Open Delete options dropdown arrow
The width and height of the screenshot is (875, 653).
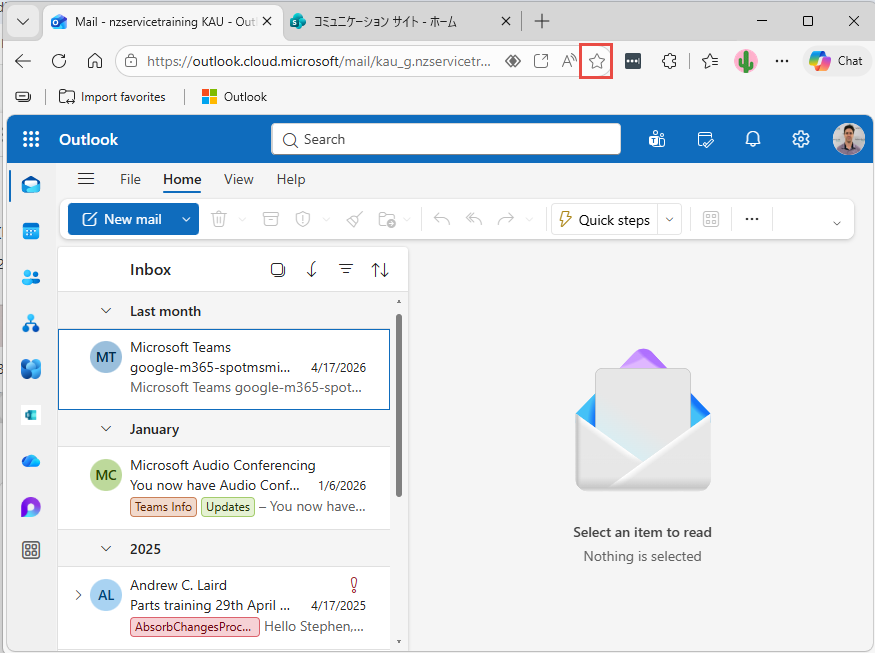[x=242, y=219]
